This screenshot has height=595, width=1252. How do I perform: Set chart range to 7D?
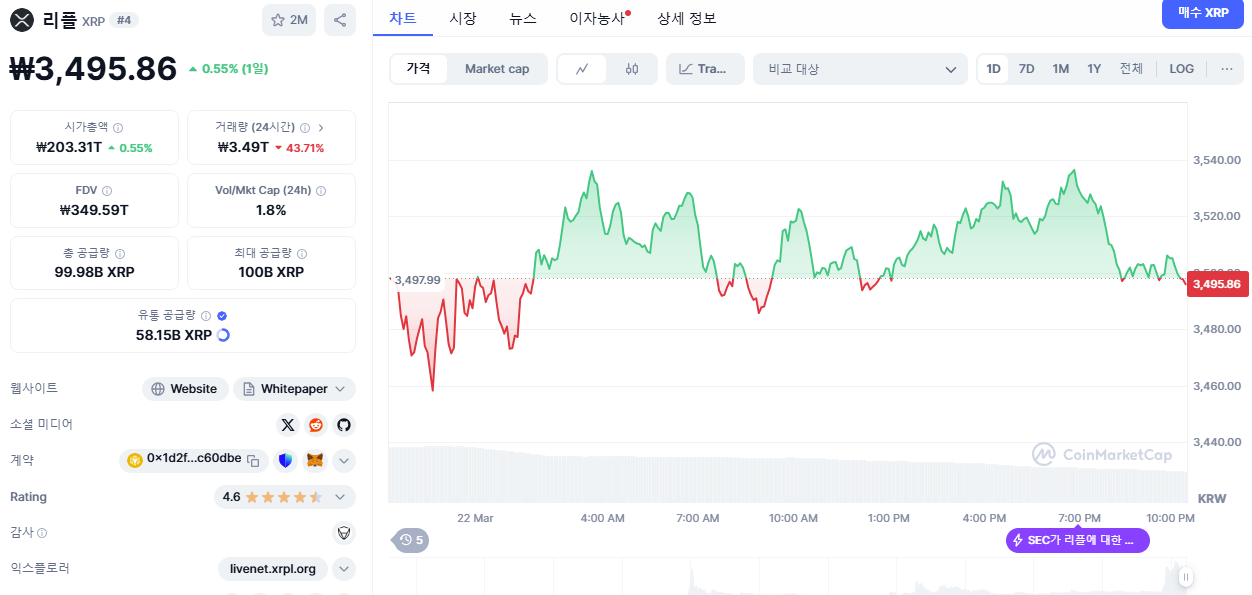[x=1026, y=69]
